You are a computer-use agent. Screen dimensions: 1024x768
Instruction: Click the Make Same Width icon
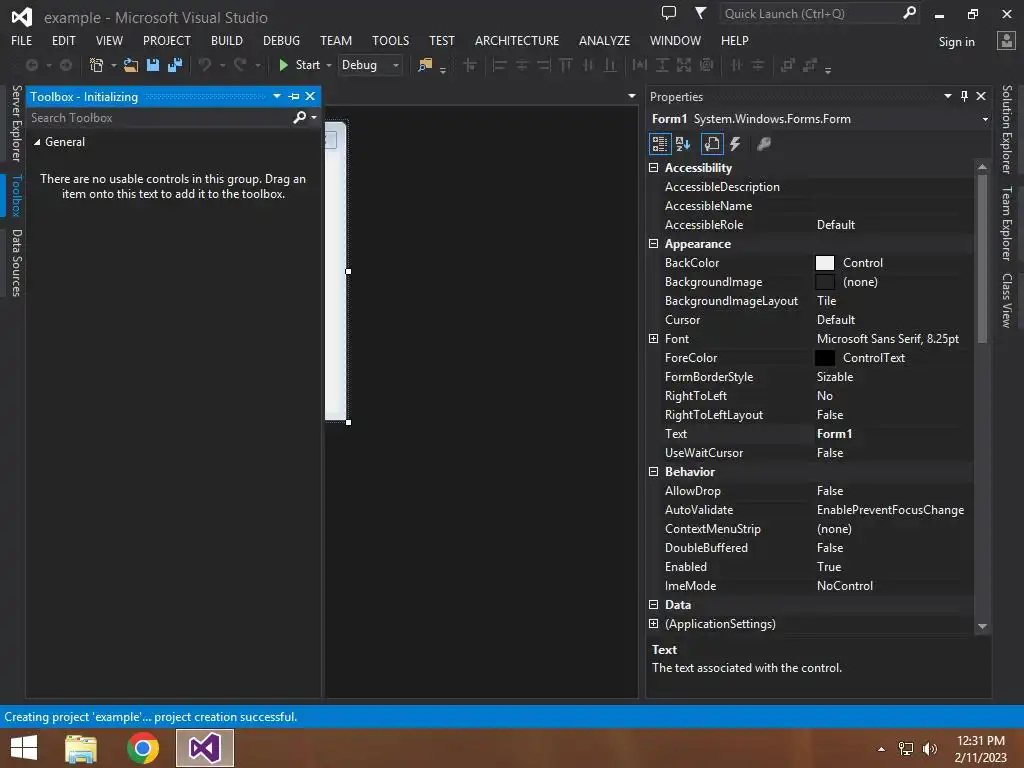click(640, 65)
